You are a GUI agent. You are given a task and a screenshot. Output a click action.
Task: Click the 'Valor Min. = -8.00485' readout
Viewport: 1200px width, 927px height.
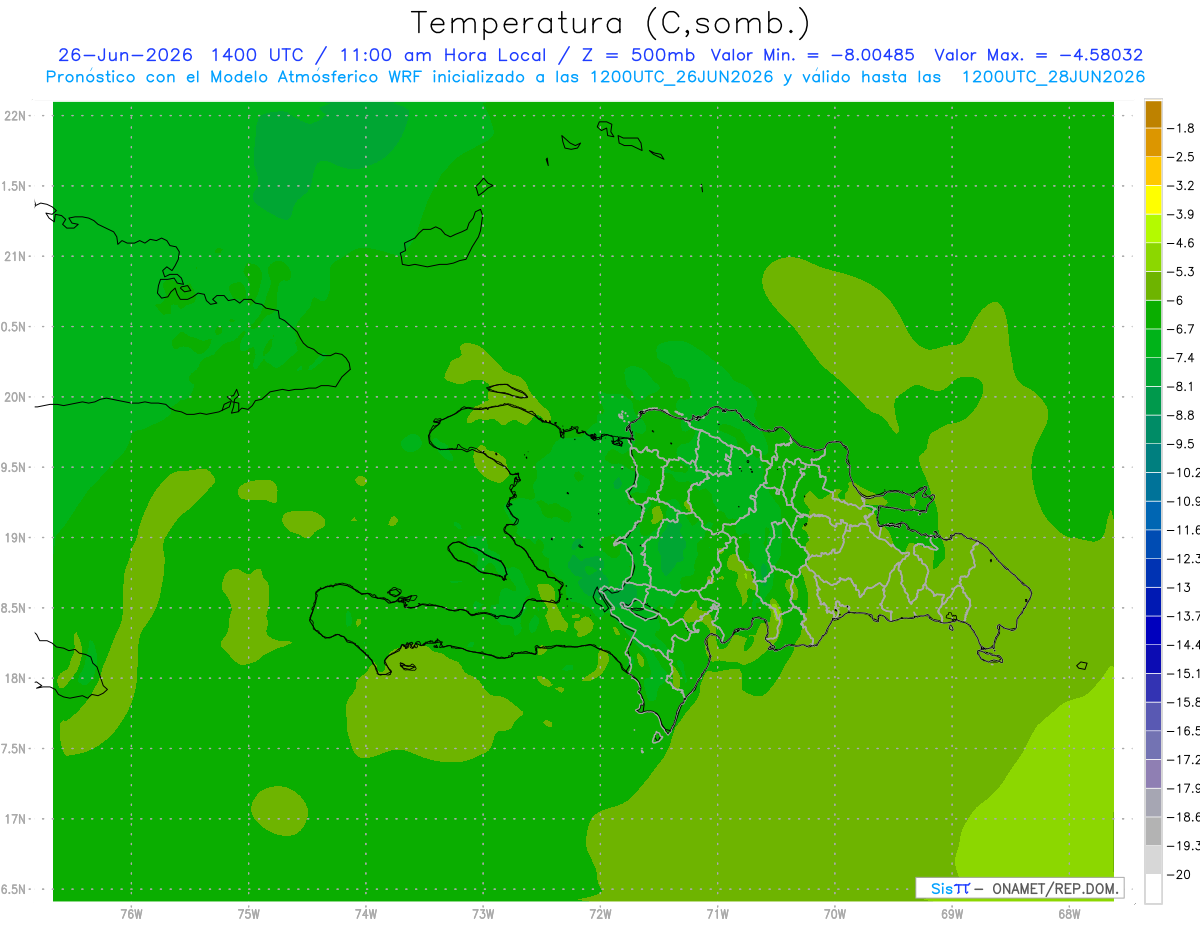tap(812, 55)
